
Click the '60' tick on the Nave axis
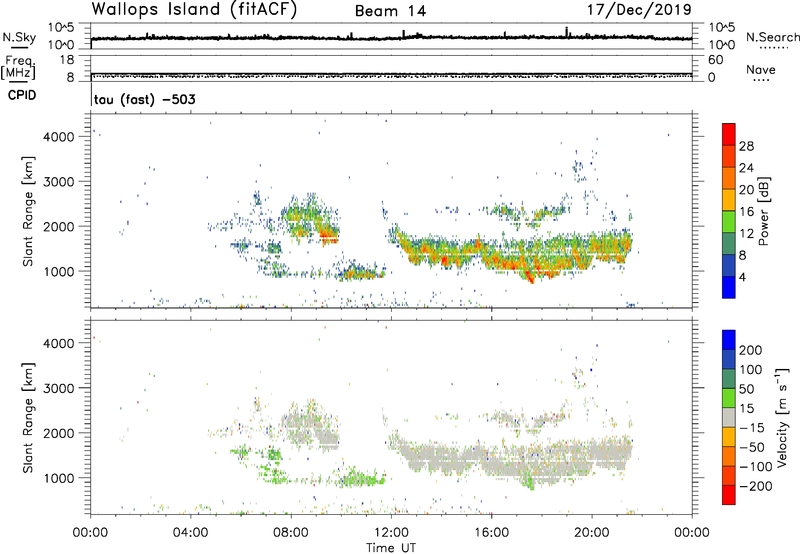(715, 60)
